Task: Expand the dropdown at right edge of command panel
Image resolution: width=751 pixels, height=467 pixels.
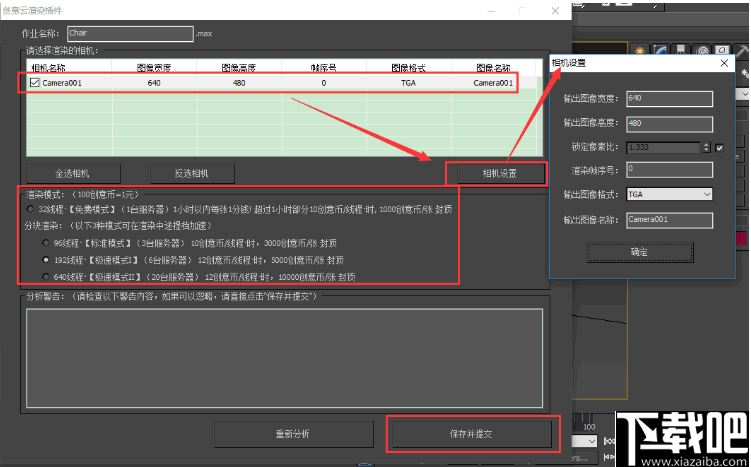Action: point(744,94)
